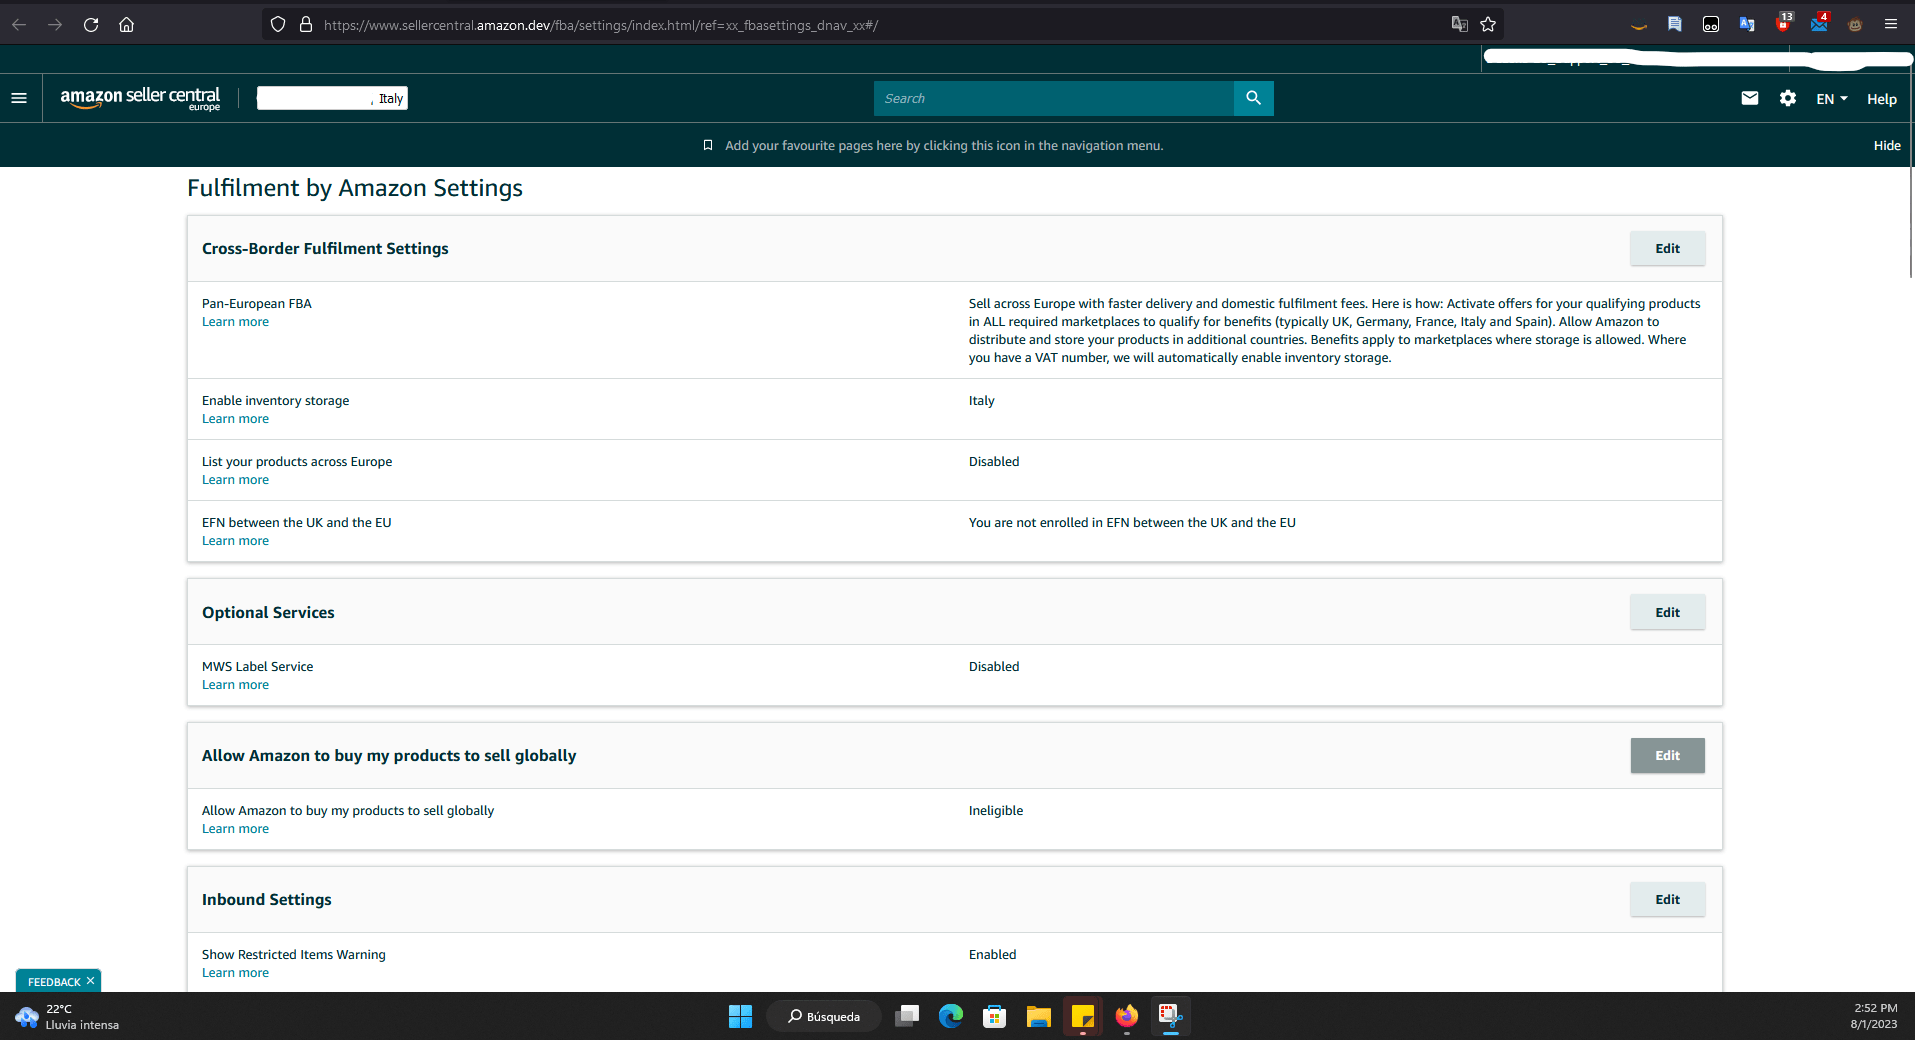Bookmark this page with the star icon

point(1488,25)
